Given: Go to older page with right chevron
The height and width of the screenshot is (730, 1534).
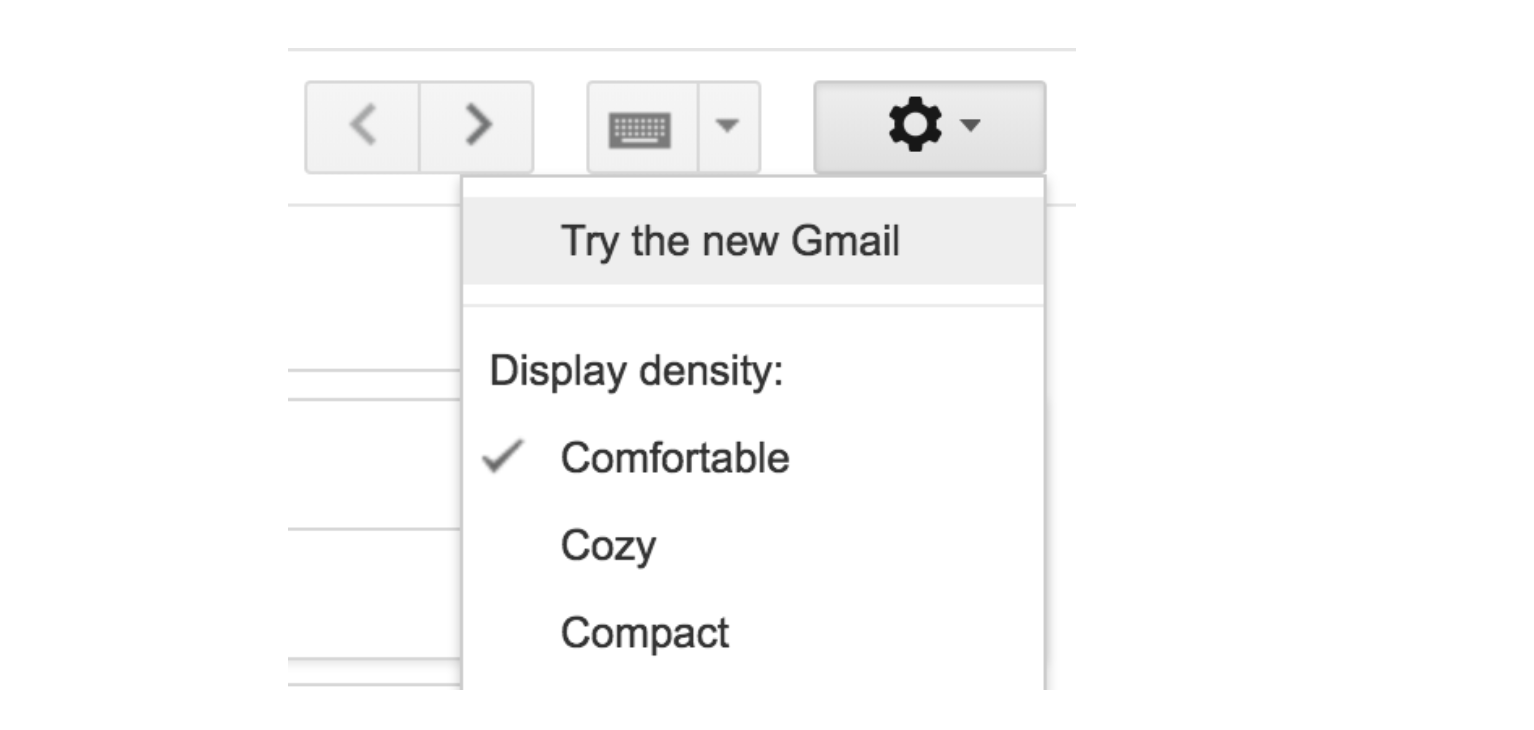Looking at the screenshot, I should (477, 127).
